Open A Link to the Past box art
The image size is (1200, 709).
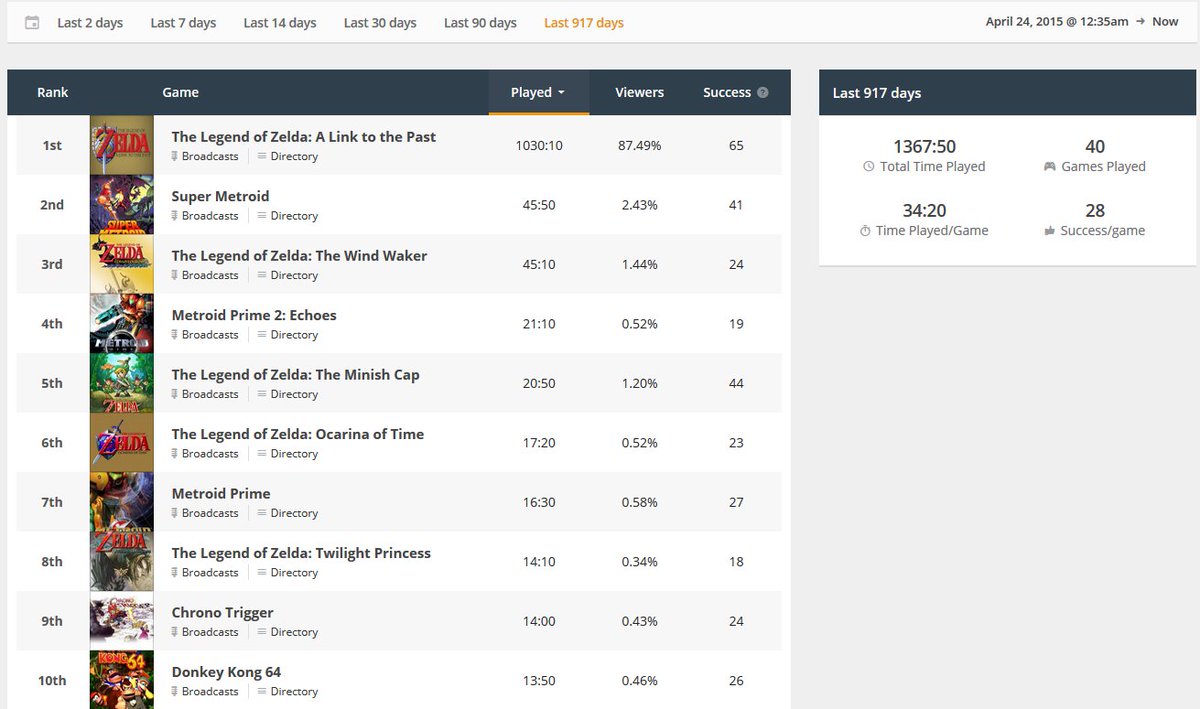pyautogui.click(x=122, y=145)
